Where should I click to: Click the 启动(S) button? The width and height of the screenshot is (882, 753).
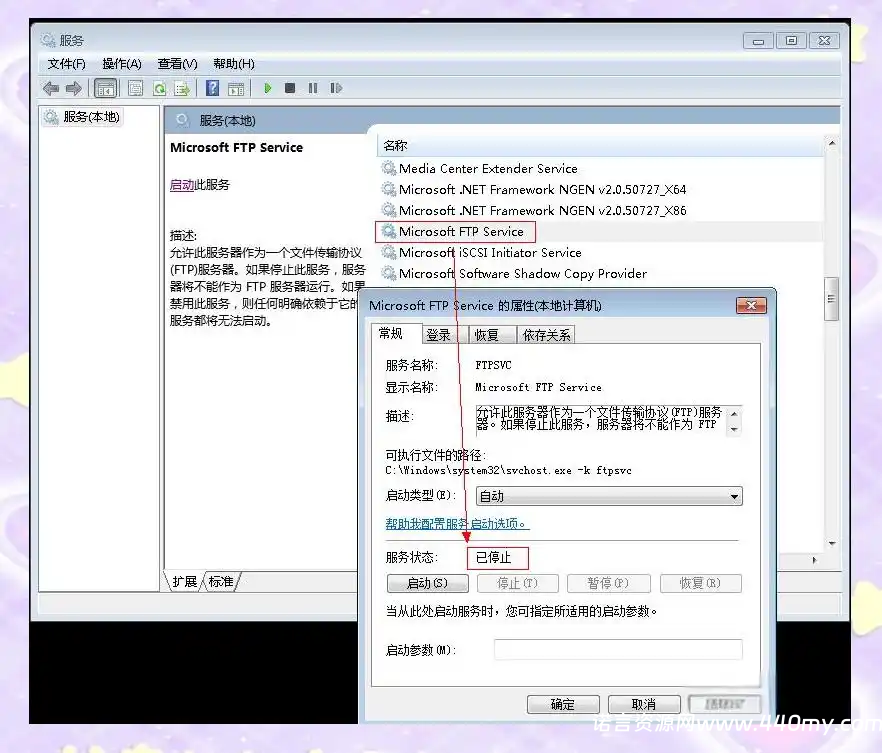pyautogui.click(x=428, y=583)
